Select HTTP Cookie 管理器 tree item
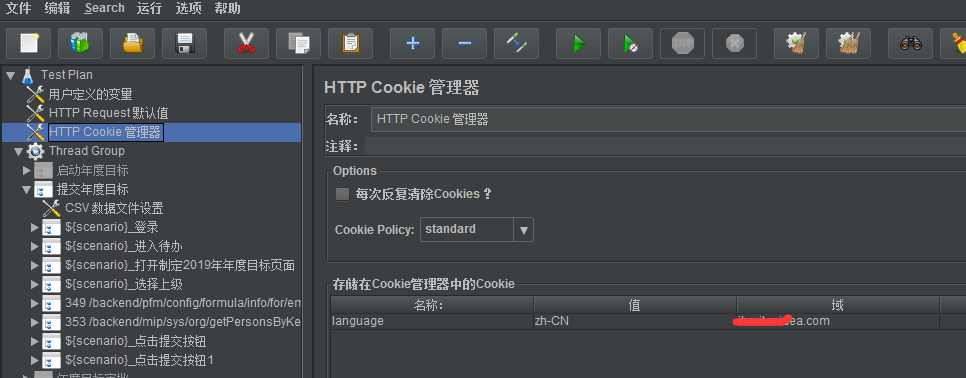 point(105,132)
